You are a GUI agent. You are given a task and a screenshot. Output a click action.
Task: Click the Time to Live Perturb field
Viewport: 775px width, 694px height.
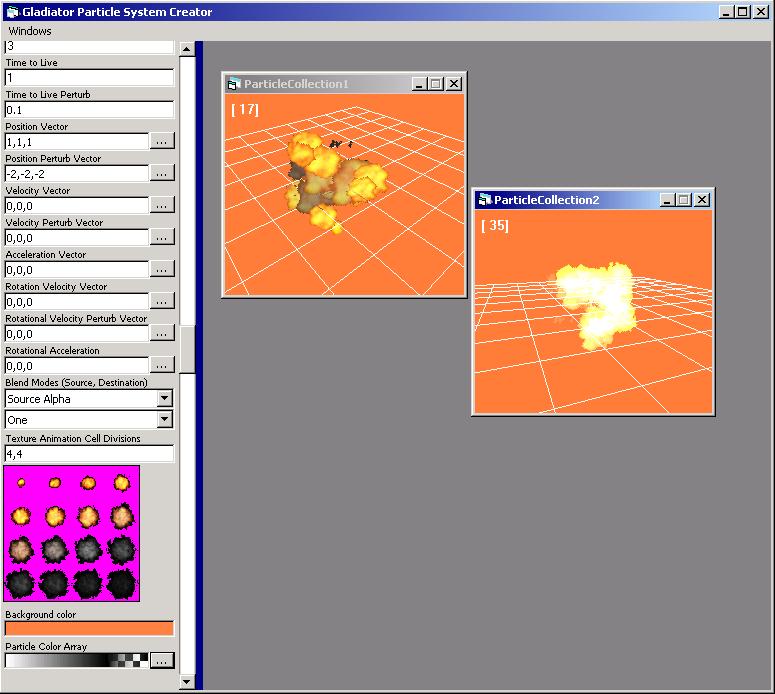pos(89,110)
